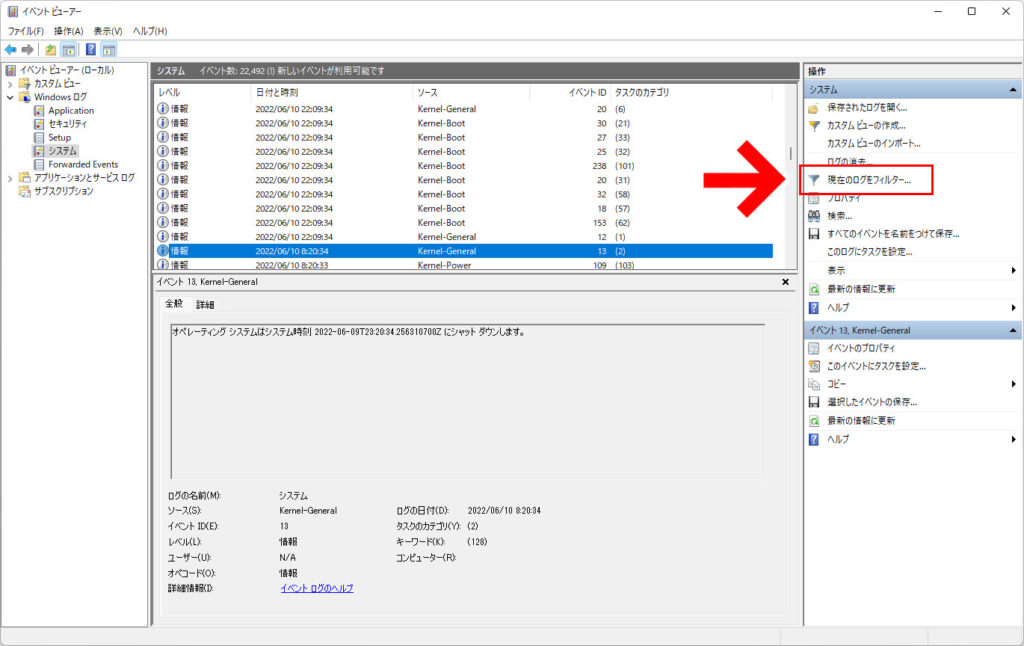The image size is (1024, 646).
Task: Switch to the 詳細 tab
Action: (x=205, y=305)
